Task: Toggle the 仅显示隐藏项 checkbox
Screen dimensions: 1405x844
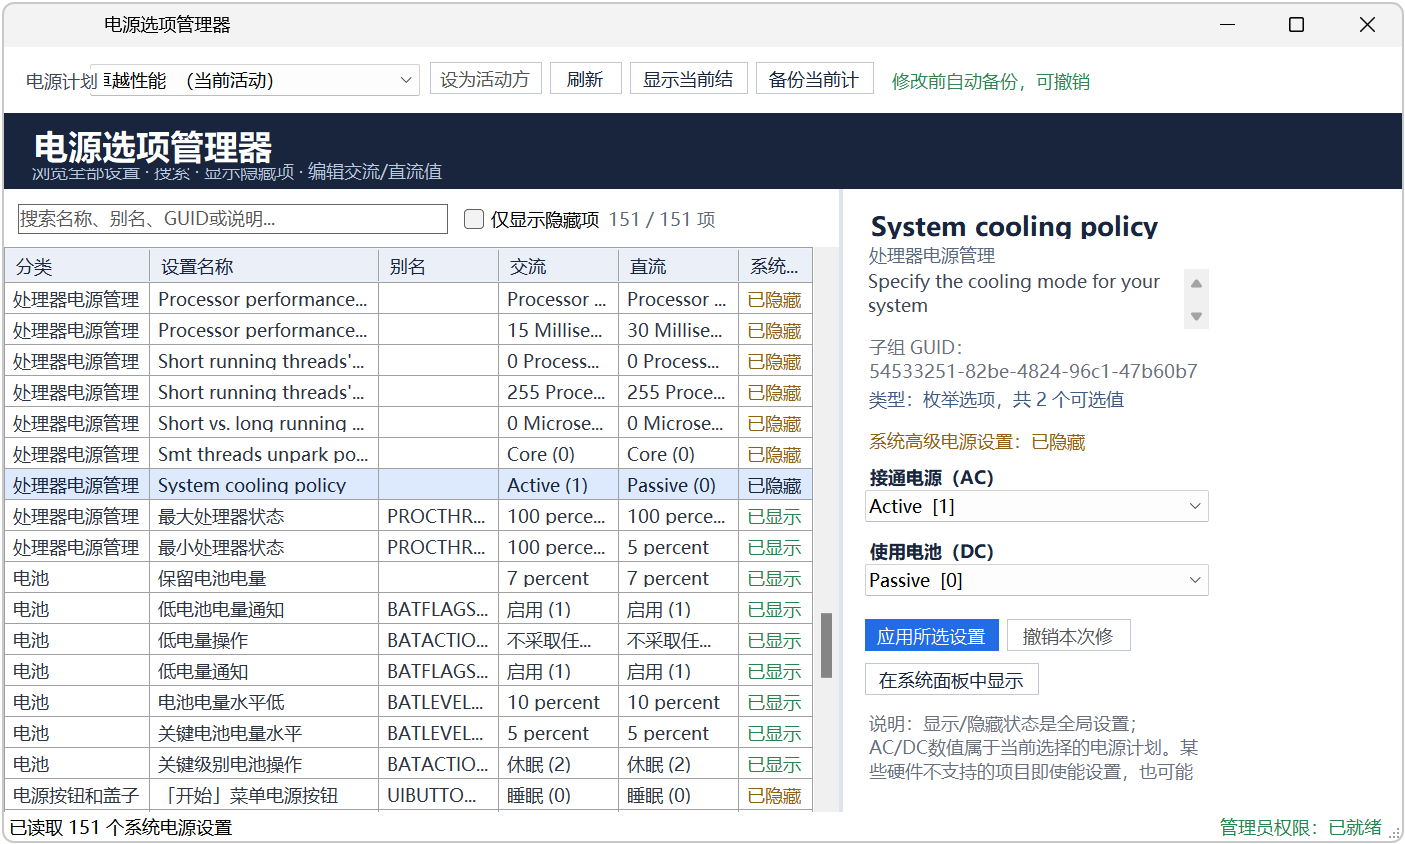Action: (474, 219)
